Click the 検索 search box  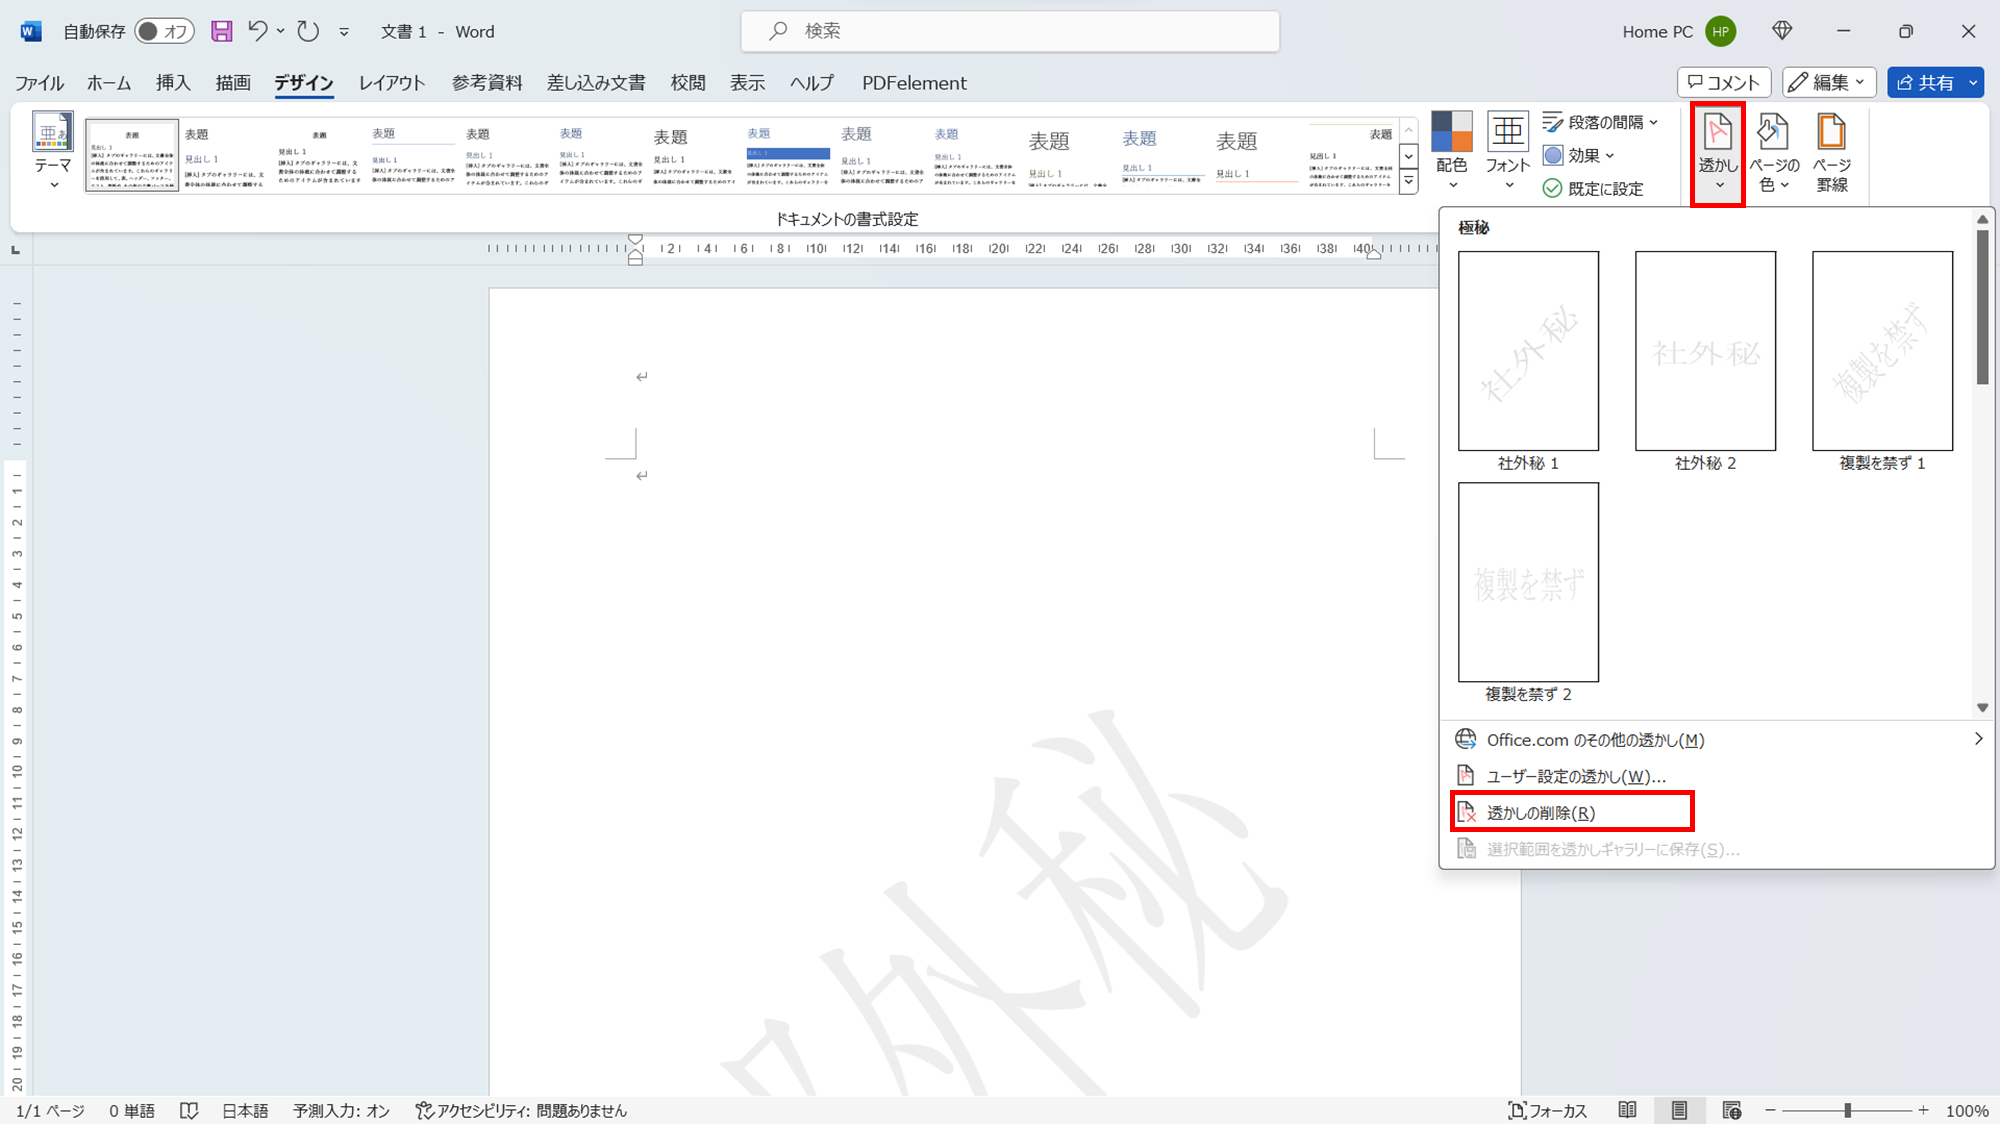click(x=1010, y=31)
